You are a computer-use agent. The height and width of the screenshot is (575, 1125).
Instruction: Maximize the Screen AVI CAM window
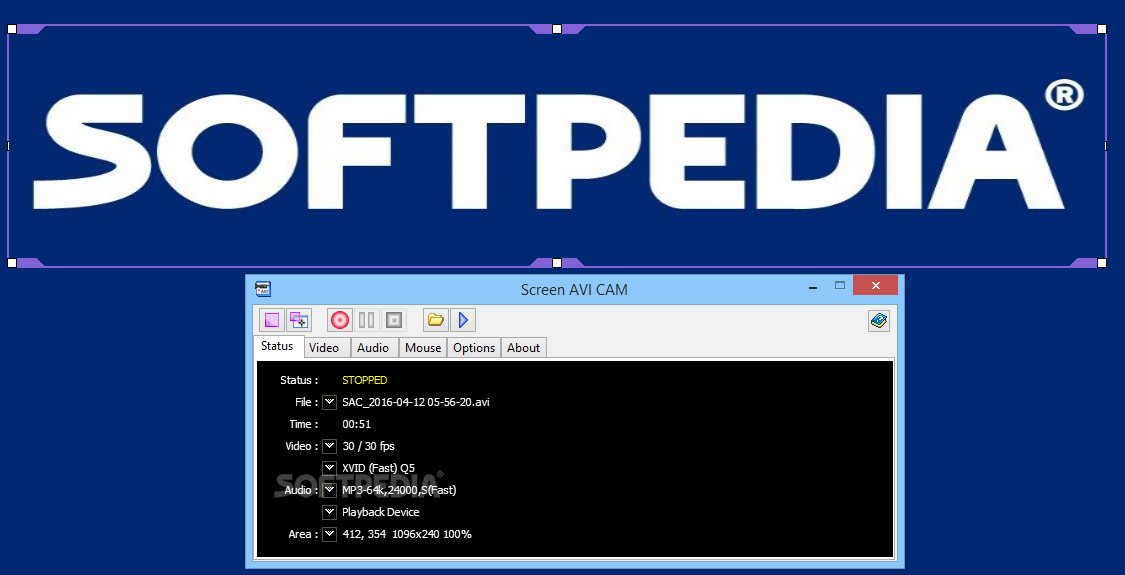(839, 286)
